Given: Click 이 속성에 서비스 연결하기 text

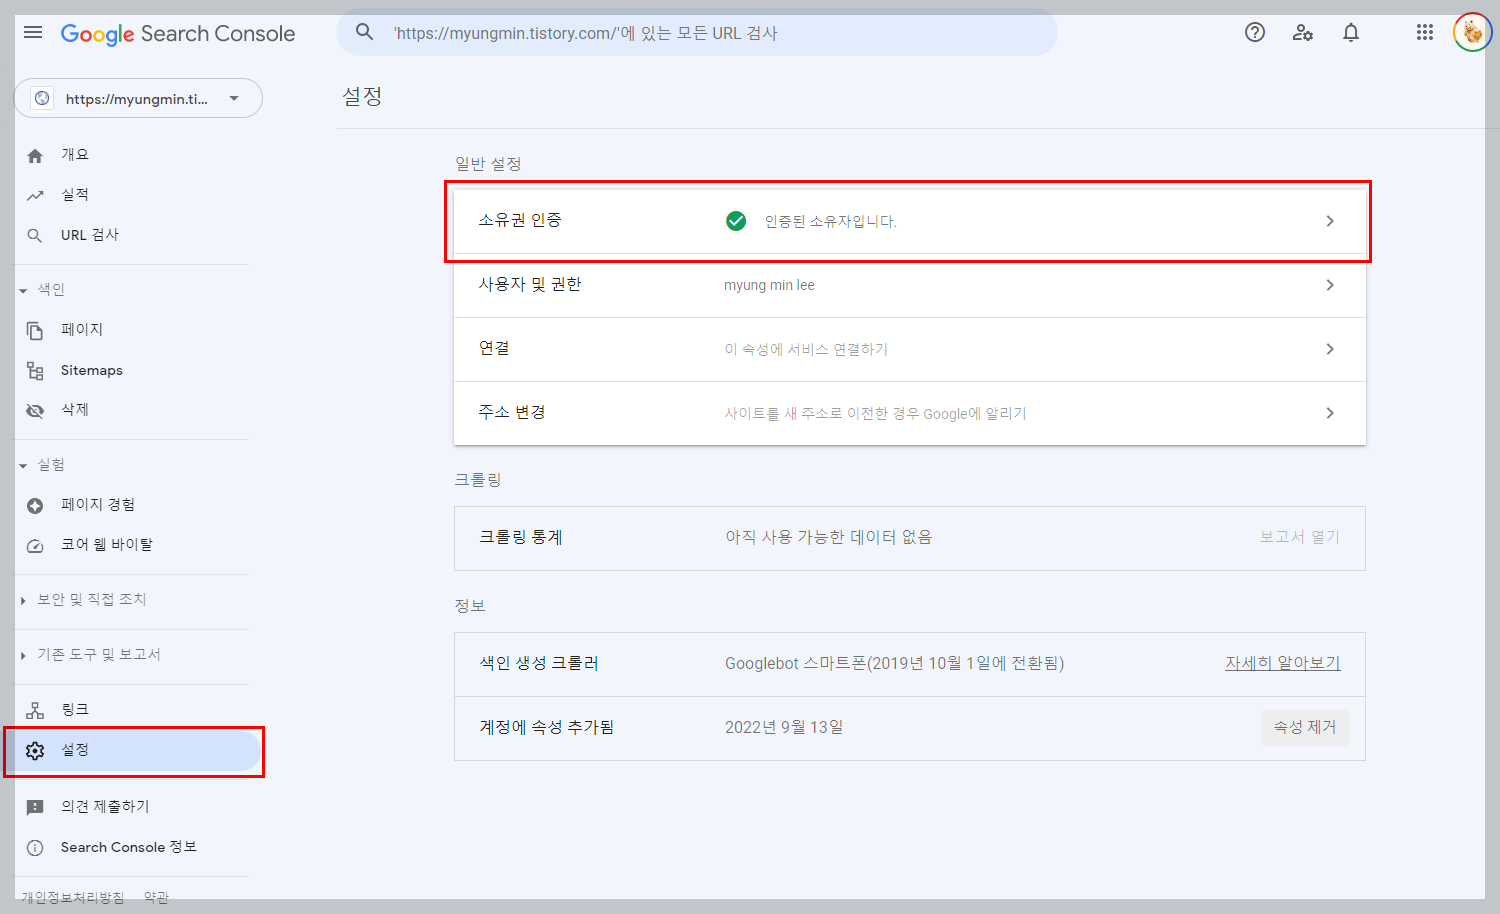Looking at the screenshot, I should (x=806, y=349).
